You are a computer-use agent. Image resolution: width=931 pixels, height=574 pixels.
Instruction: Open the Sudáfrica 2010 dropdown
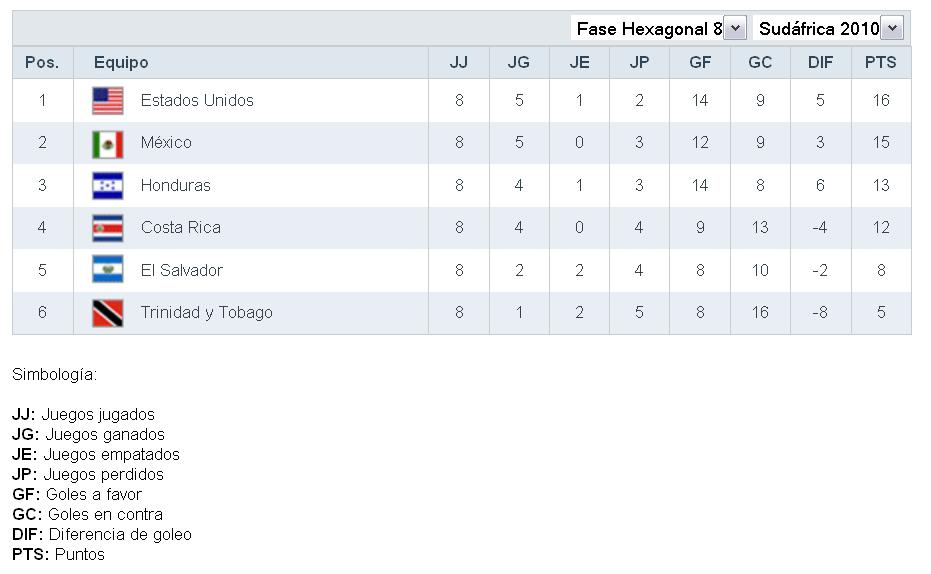[892, 29]
